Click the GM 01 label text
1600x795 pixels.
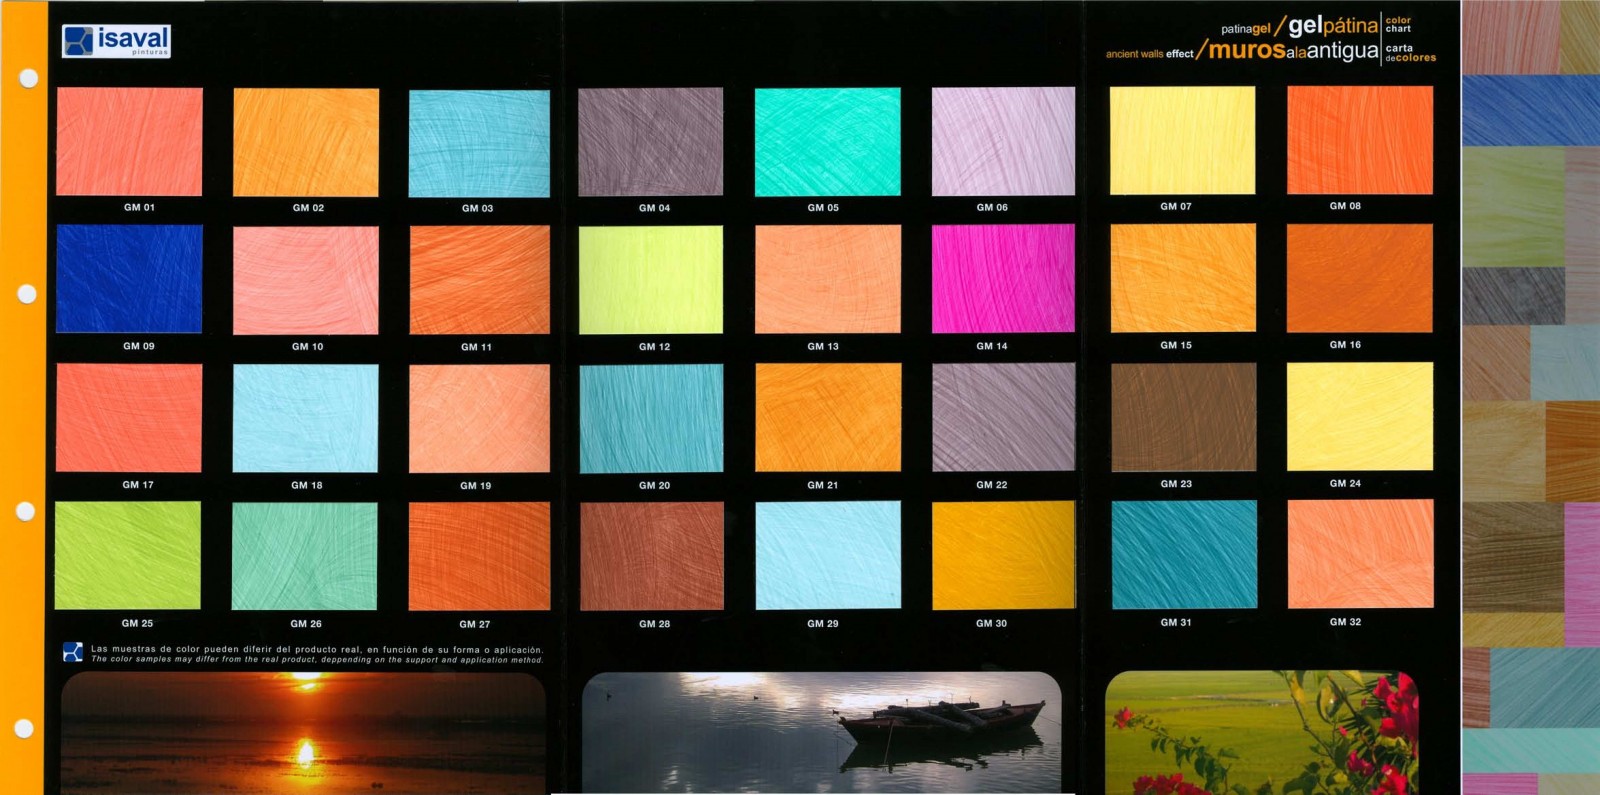(x=139, y=207)
